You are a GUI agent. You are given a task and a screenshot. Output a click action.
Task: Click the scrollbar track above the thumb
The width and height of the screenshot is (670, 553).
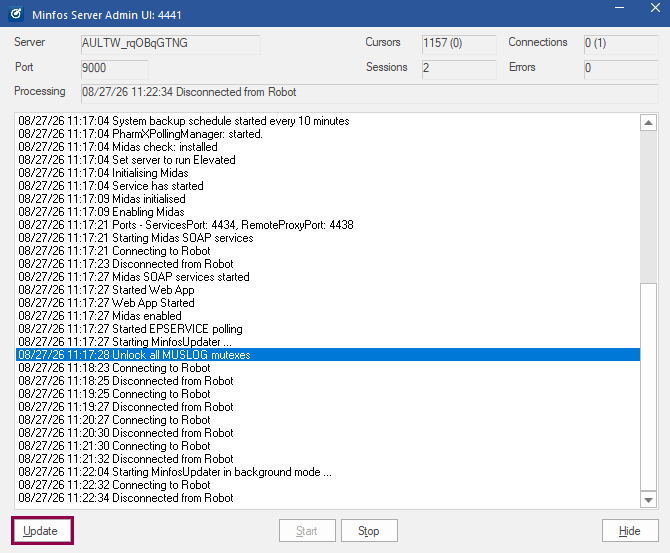[x=648, y=207]
